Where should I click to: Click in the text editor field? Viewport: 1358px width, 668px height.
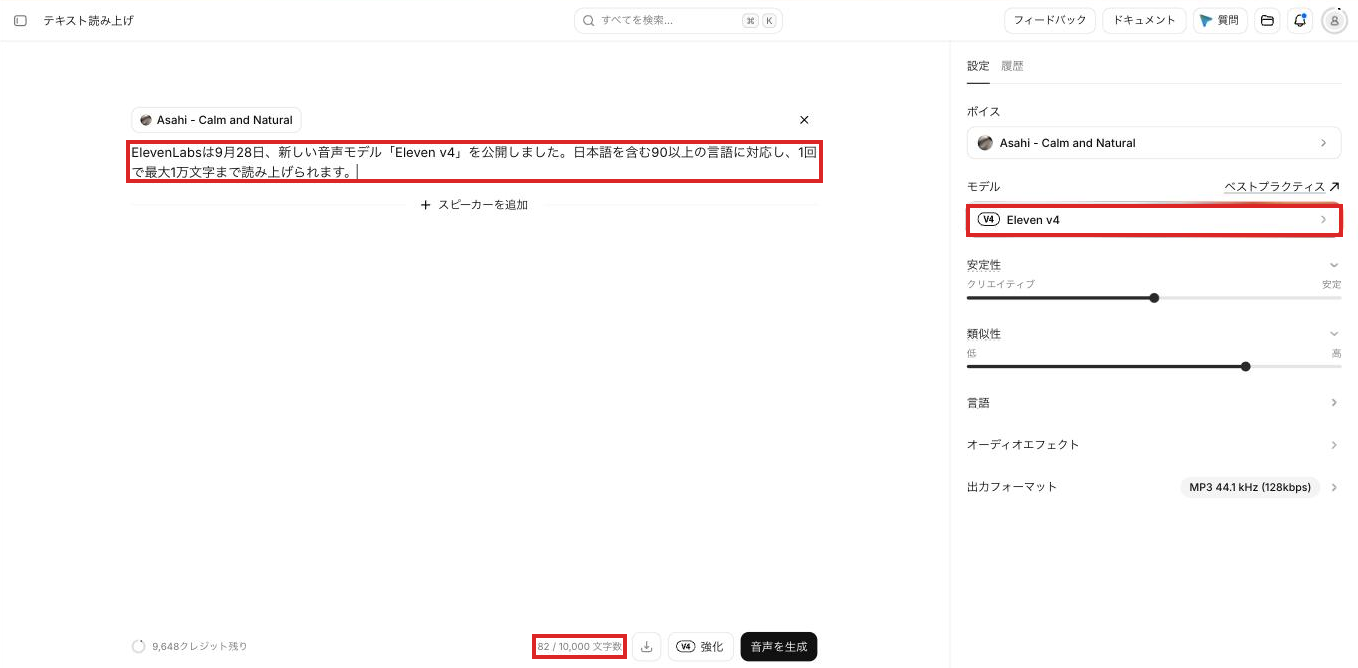475,162
